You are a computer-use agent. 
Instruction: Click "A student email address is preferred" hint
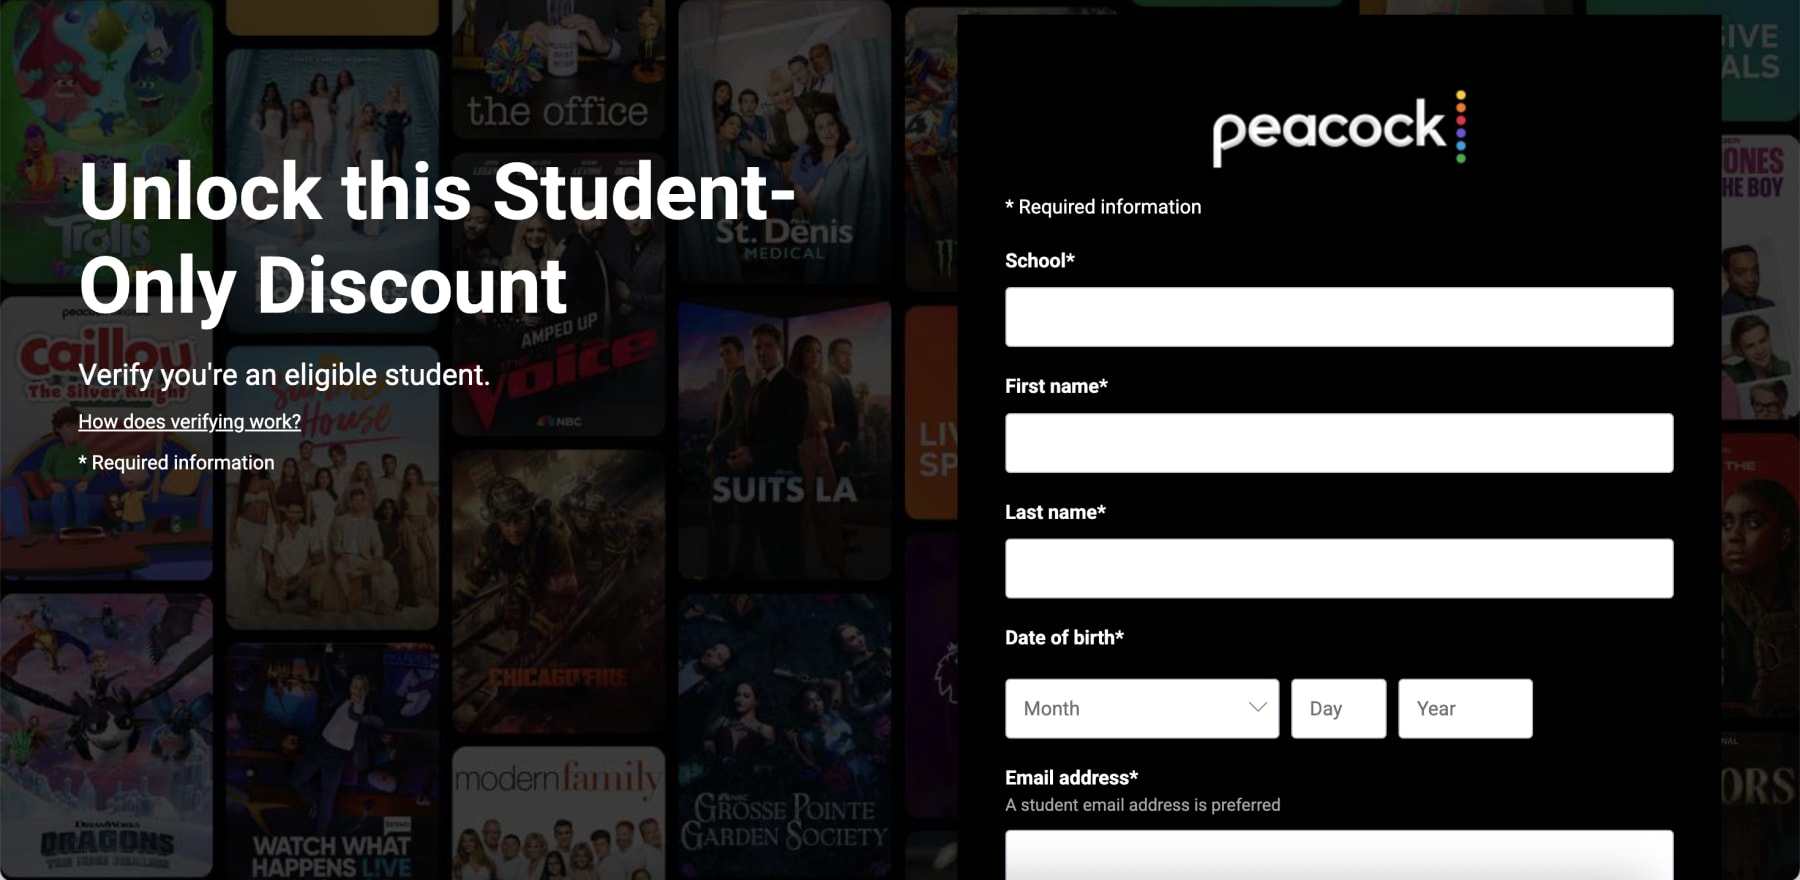point(1142,805)
